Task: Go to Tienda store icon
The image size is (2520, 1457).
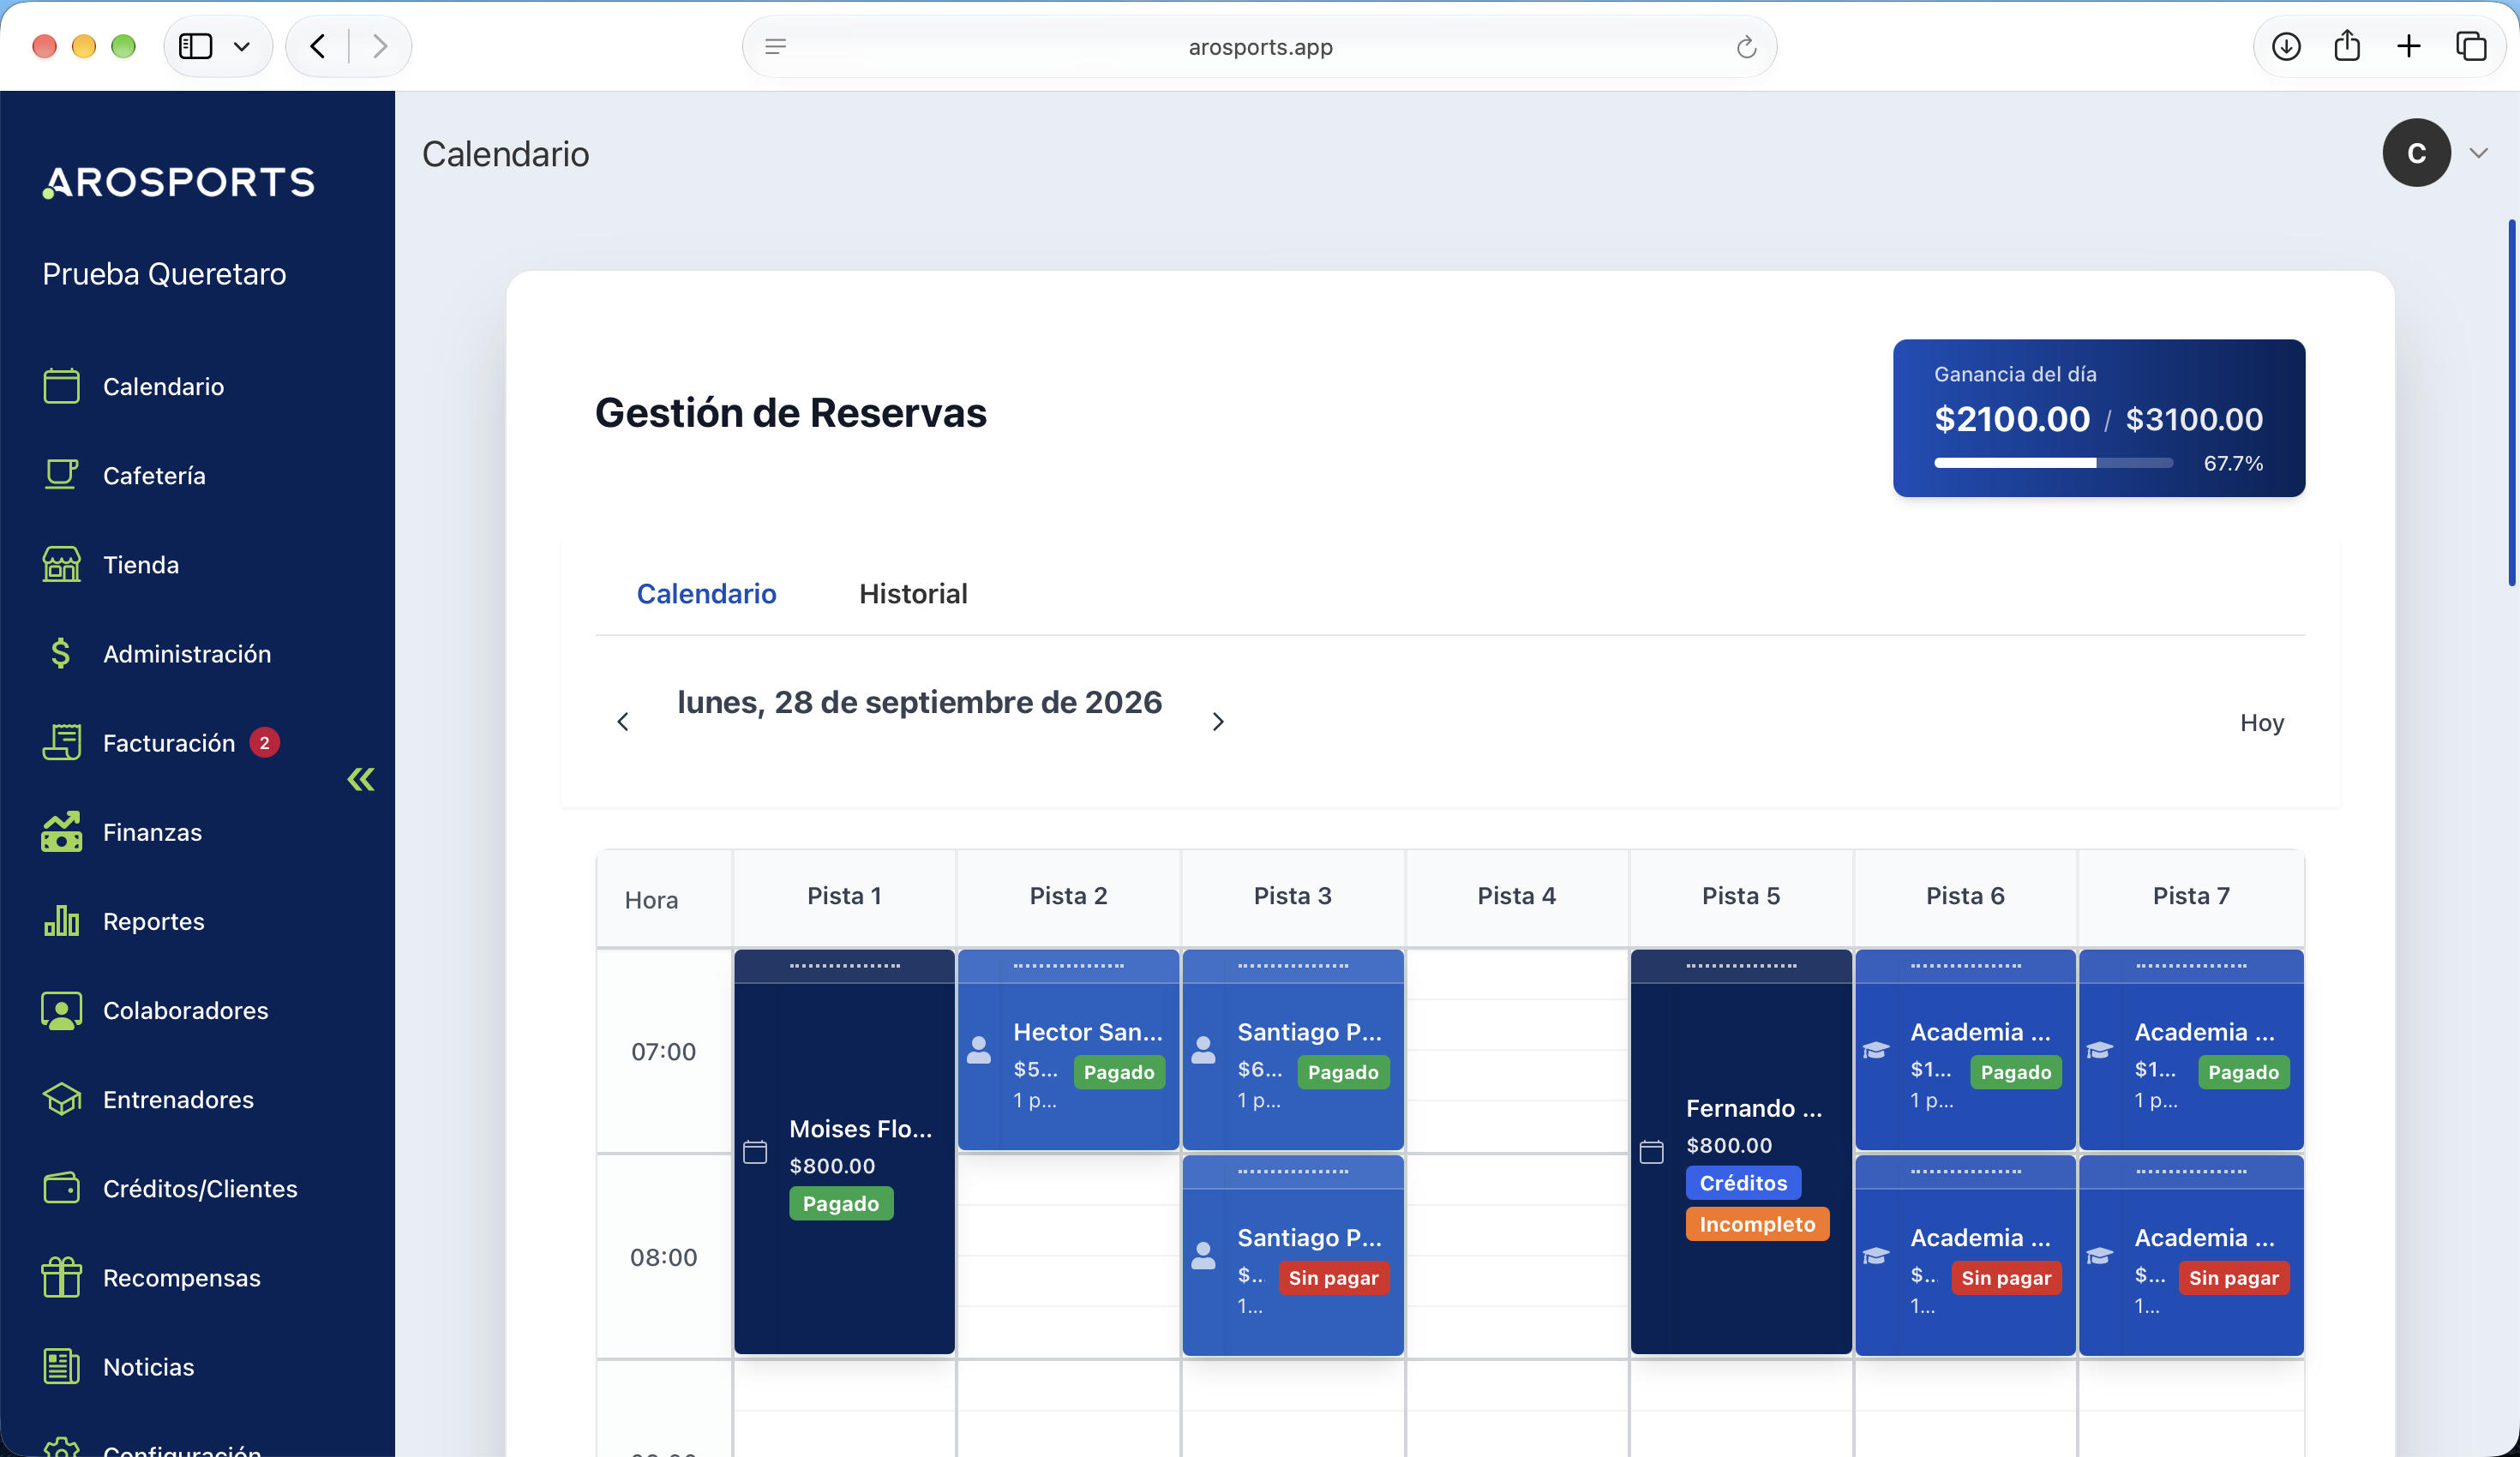Action: 61,564
